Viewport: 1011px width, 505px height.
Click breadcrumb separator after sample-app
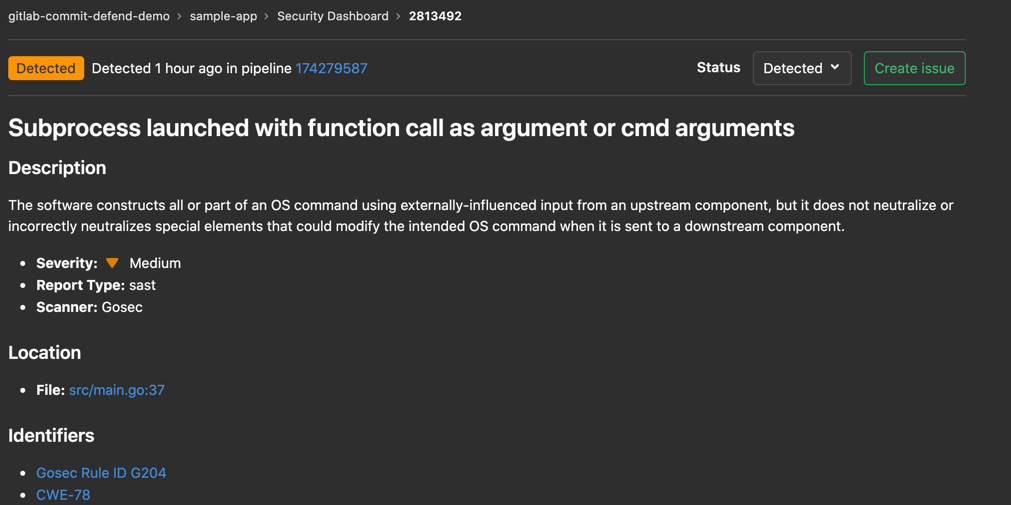267,16
